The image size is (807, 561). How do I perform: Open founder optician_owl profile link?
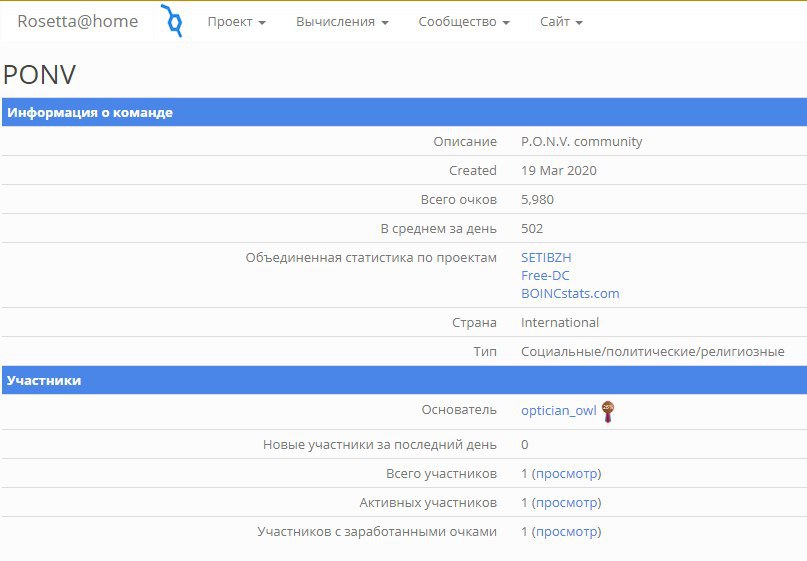(x=558, y=410)
